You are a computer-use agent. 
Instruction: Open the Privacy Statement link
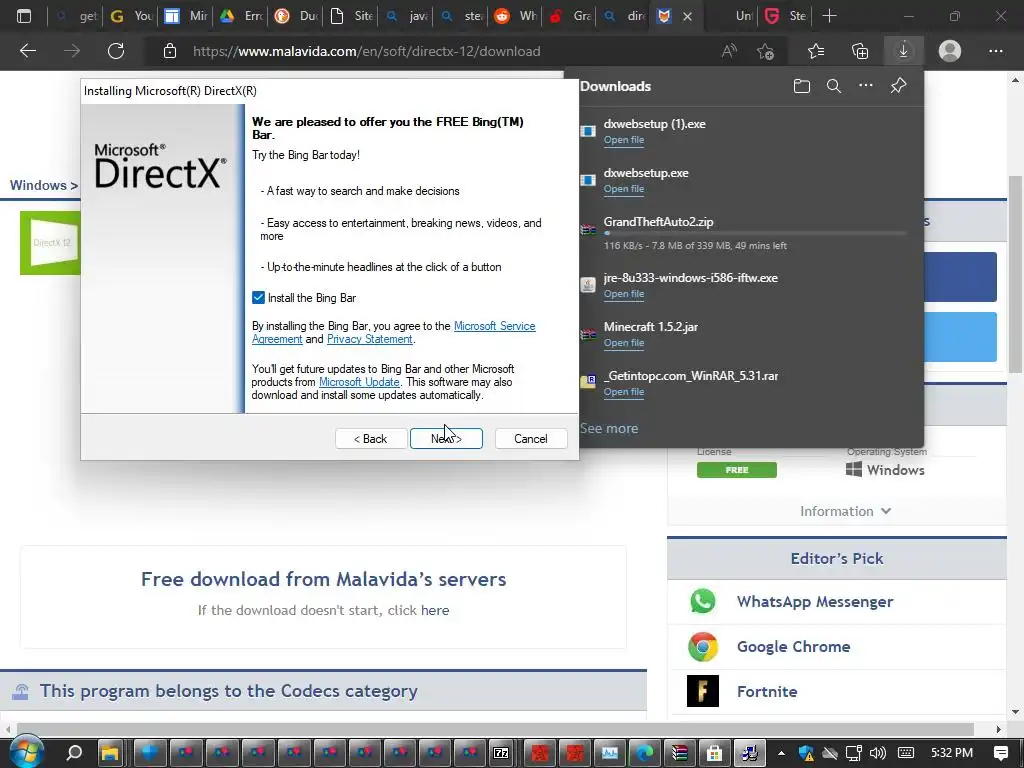click(370, 339)
